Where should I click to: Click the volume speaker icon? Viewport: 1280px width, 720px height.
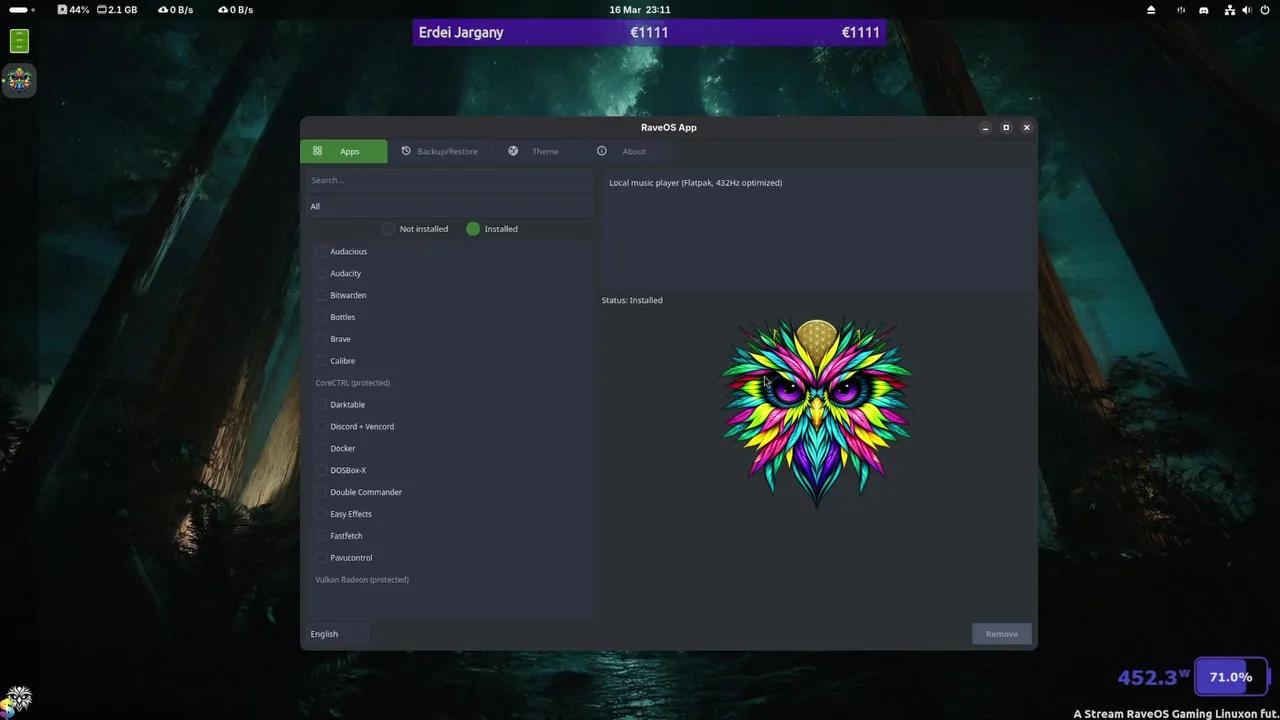(1248, 10)
